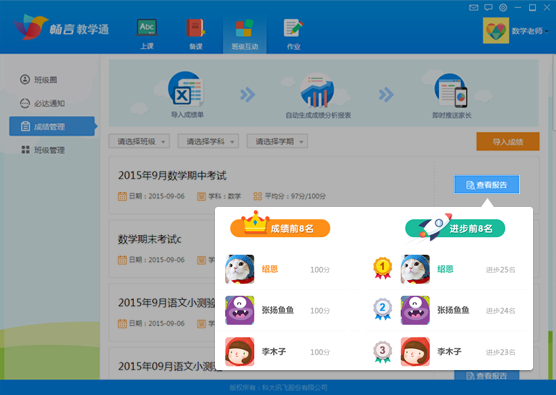
Task: Click 进步23名 value
Action: point(500,352)
